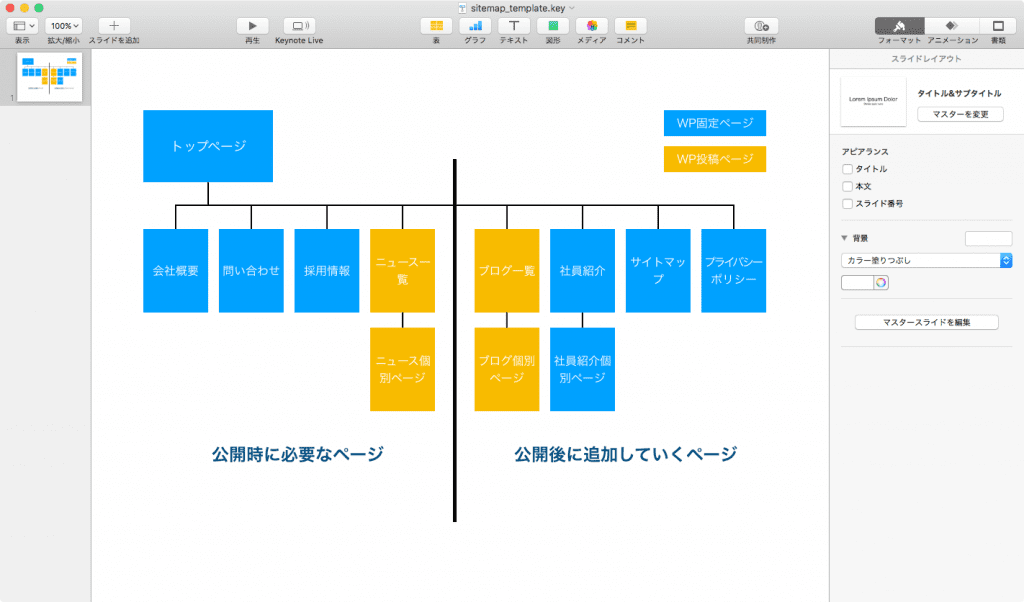Switch to the 書類 document tab
Screen dimensions: 1024x602
(x=997, y=25)
